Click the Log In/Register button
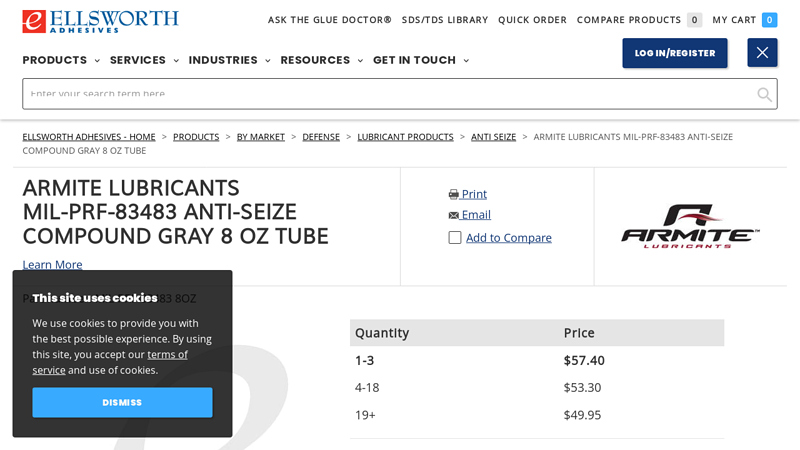 click(674, 53)
